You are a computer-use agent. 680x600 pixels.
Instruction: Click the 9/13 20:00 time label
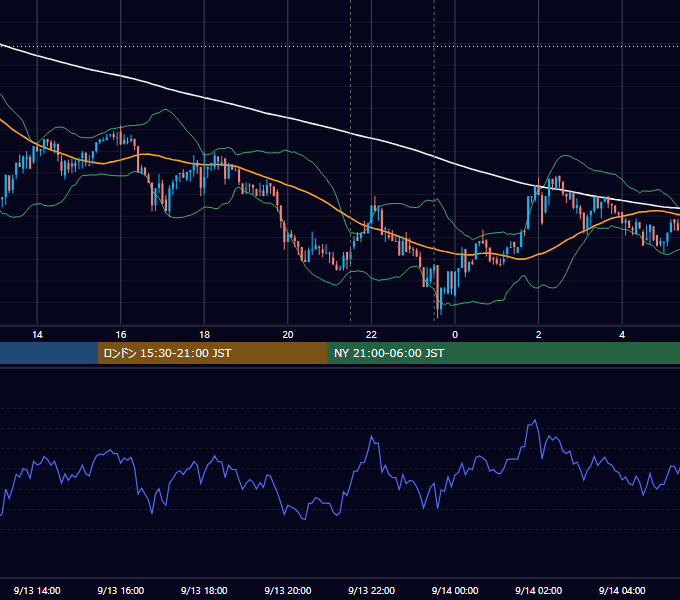point(288,590)
